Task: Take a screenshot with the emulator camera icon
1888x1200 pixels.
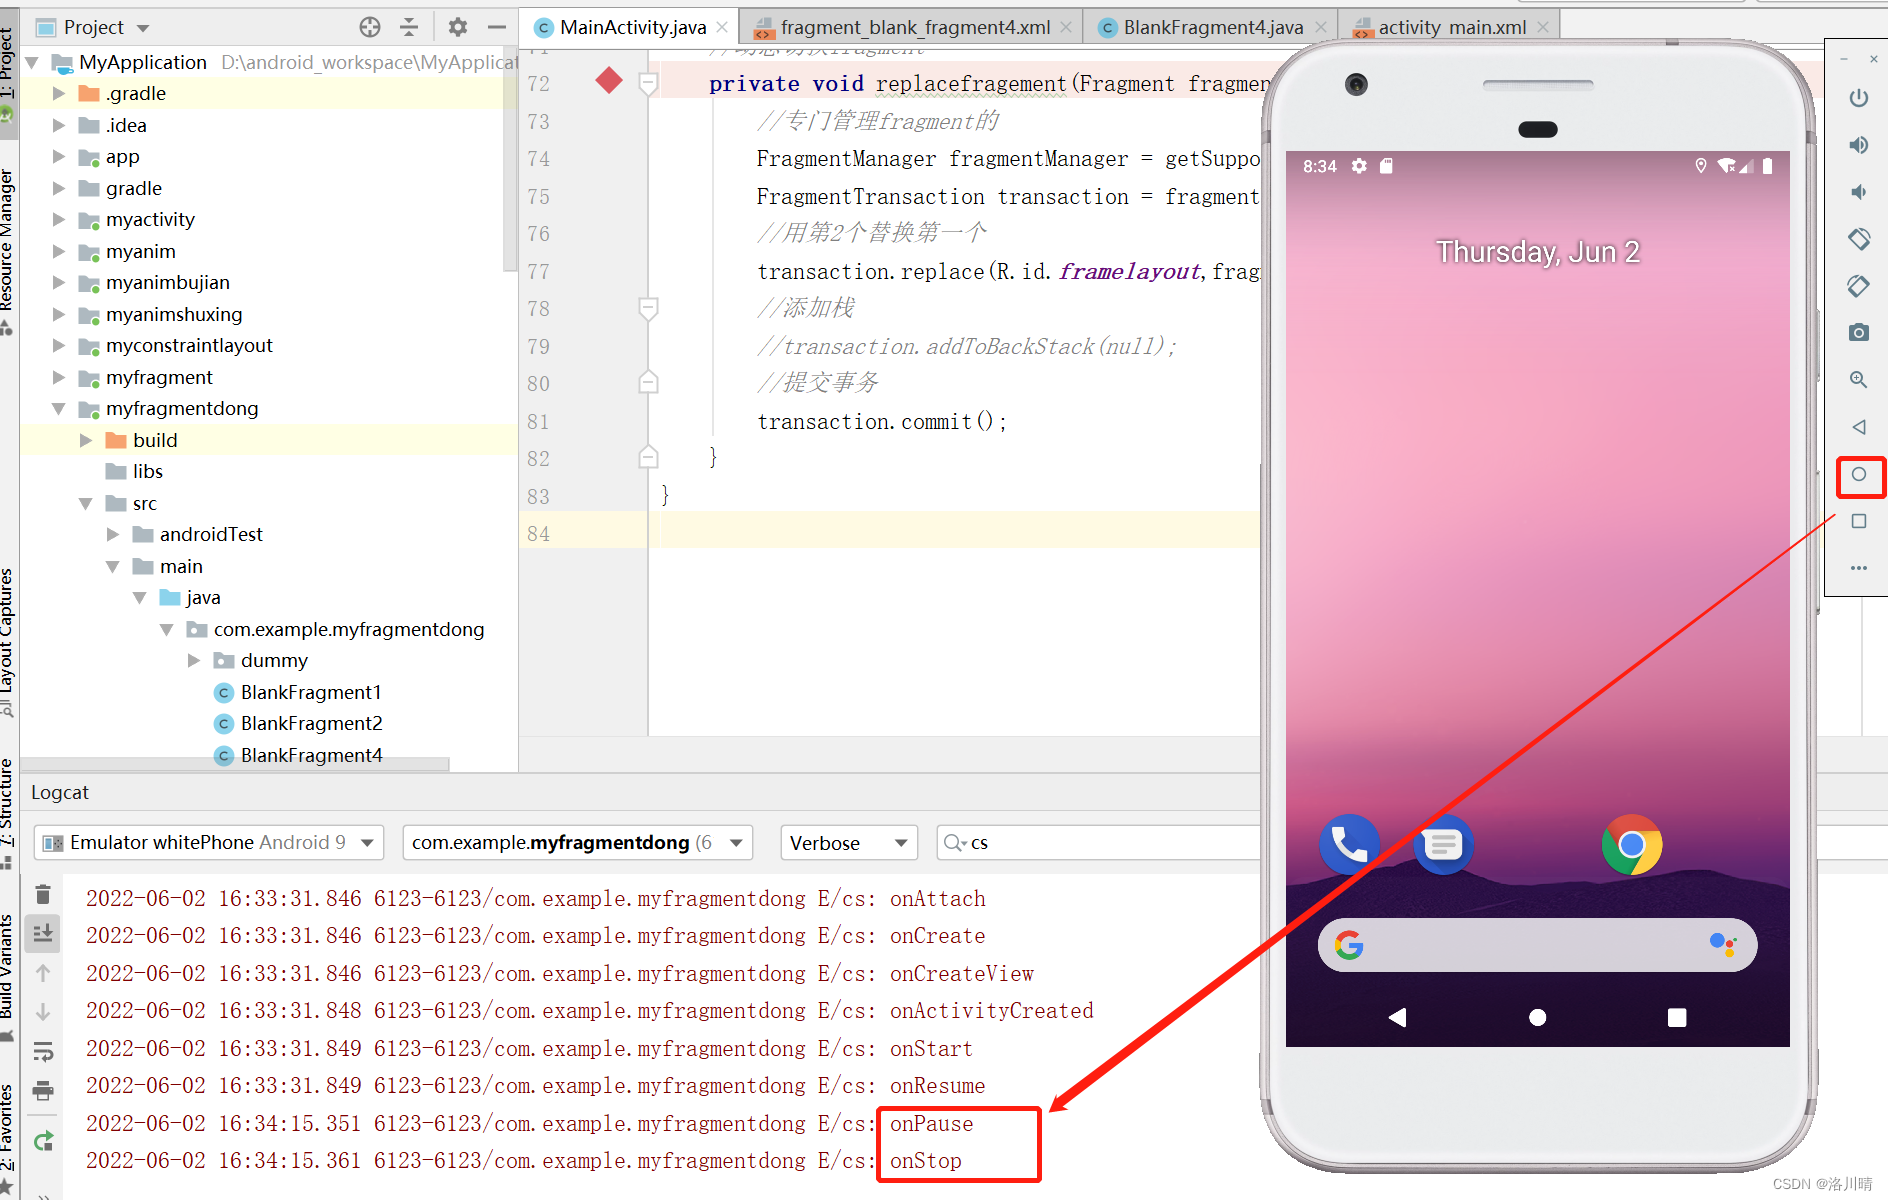Action: (1859, 332)
